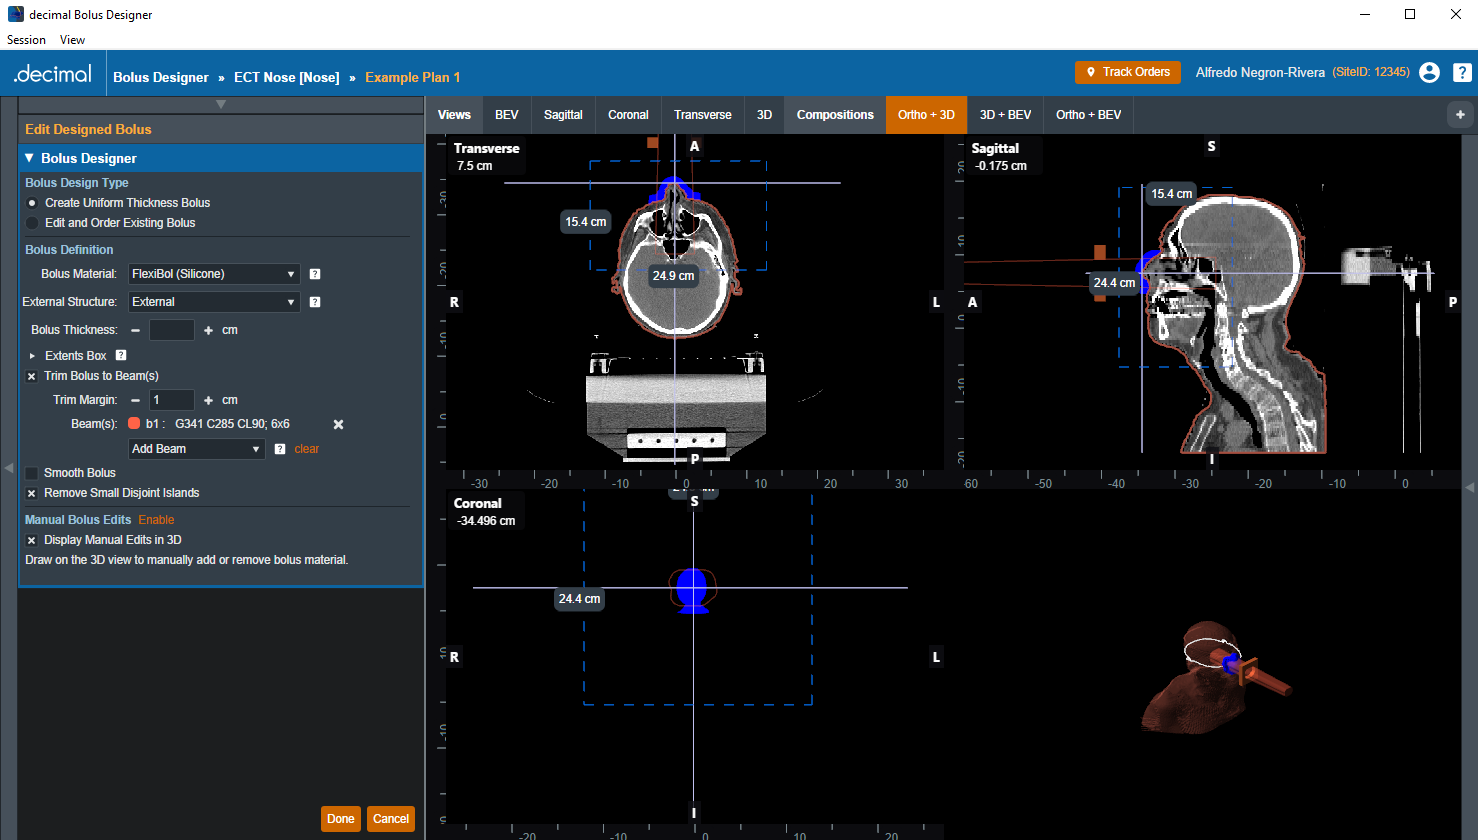
Task: Click the help question mark icon in header
Action: click(1461, 72)
